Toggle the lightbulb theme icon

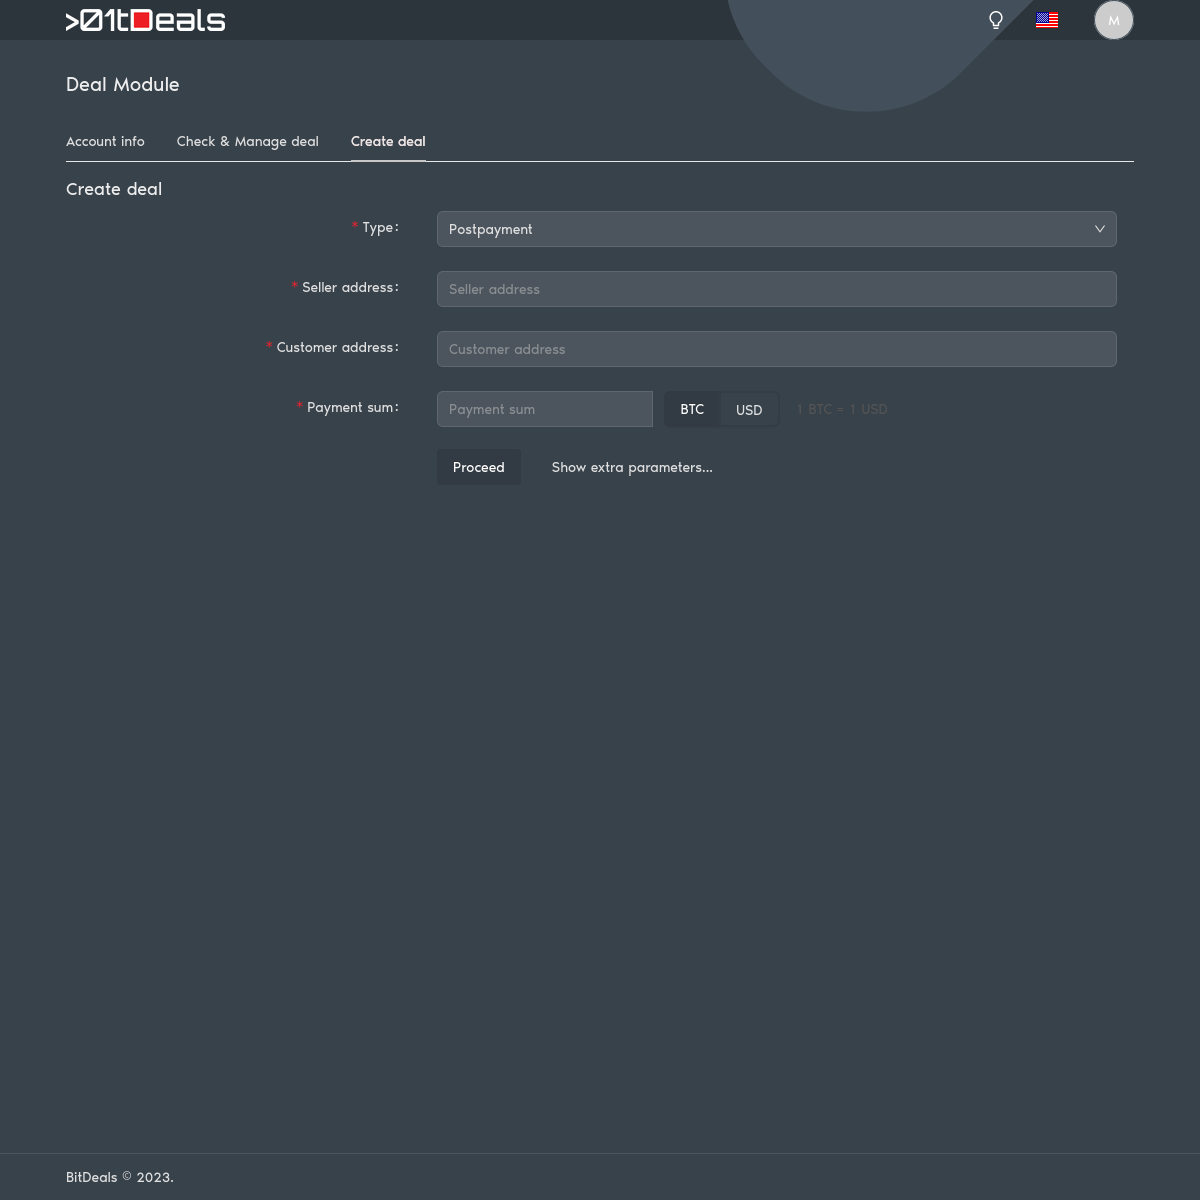click(x=996, y=20)
